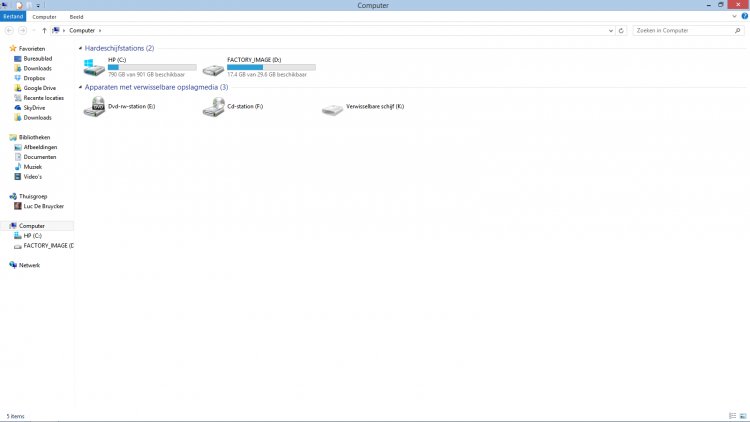Open Bureaublad in Favorieten
Image resolution: width=750 pixels, height=422 pixels.
click(37, 58)
